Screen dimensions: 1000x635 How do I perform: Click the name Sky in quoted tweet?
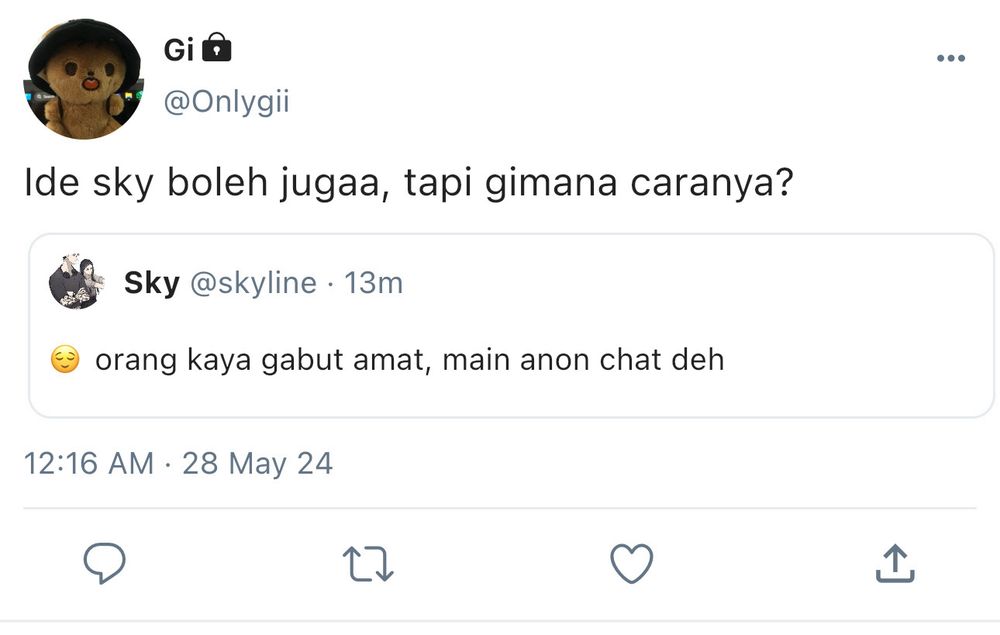point(151,284)
